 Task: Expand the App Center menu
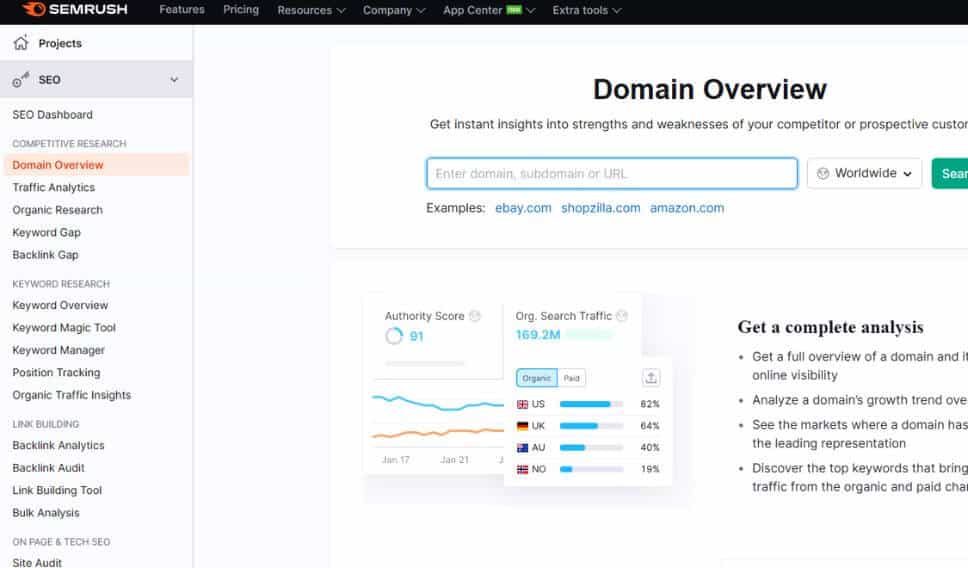click(488, 10)
